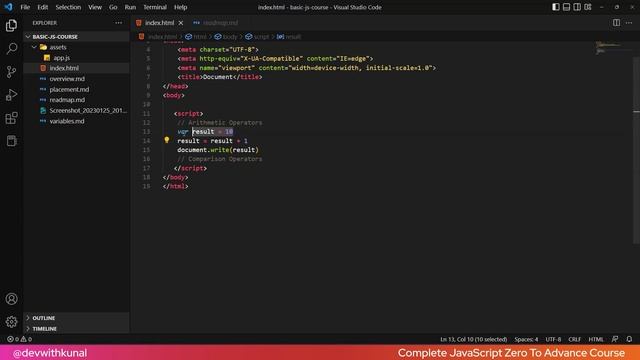Screen dimensions: 640x360
Task: Open Run and Debug view
Action: click(11, 95)
